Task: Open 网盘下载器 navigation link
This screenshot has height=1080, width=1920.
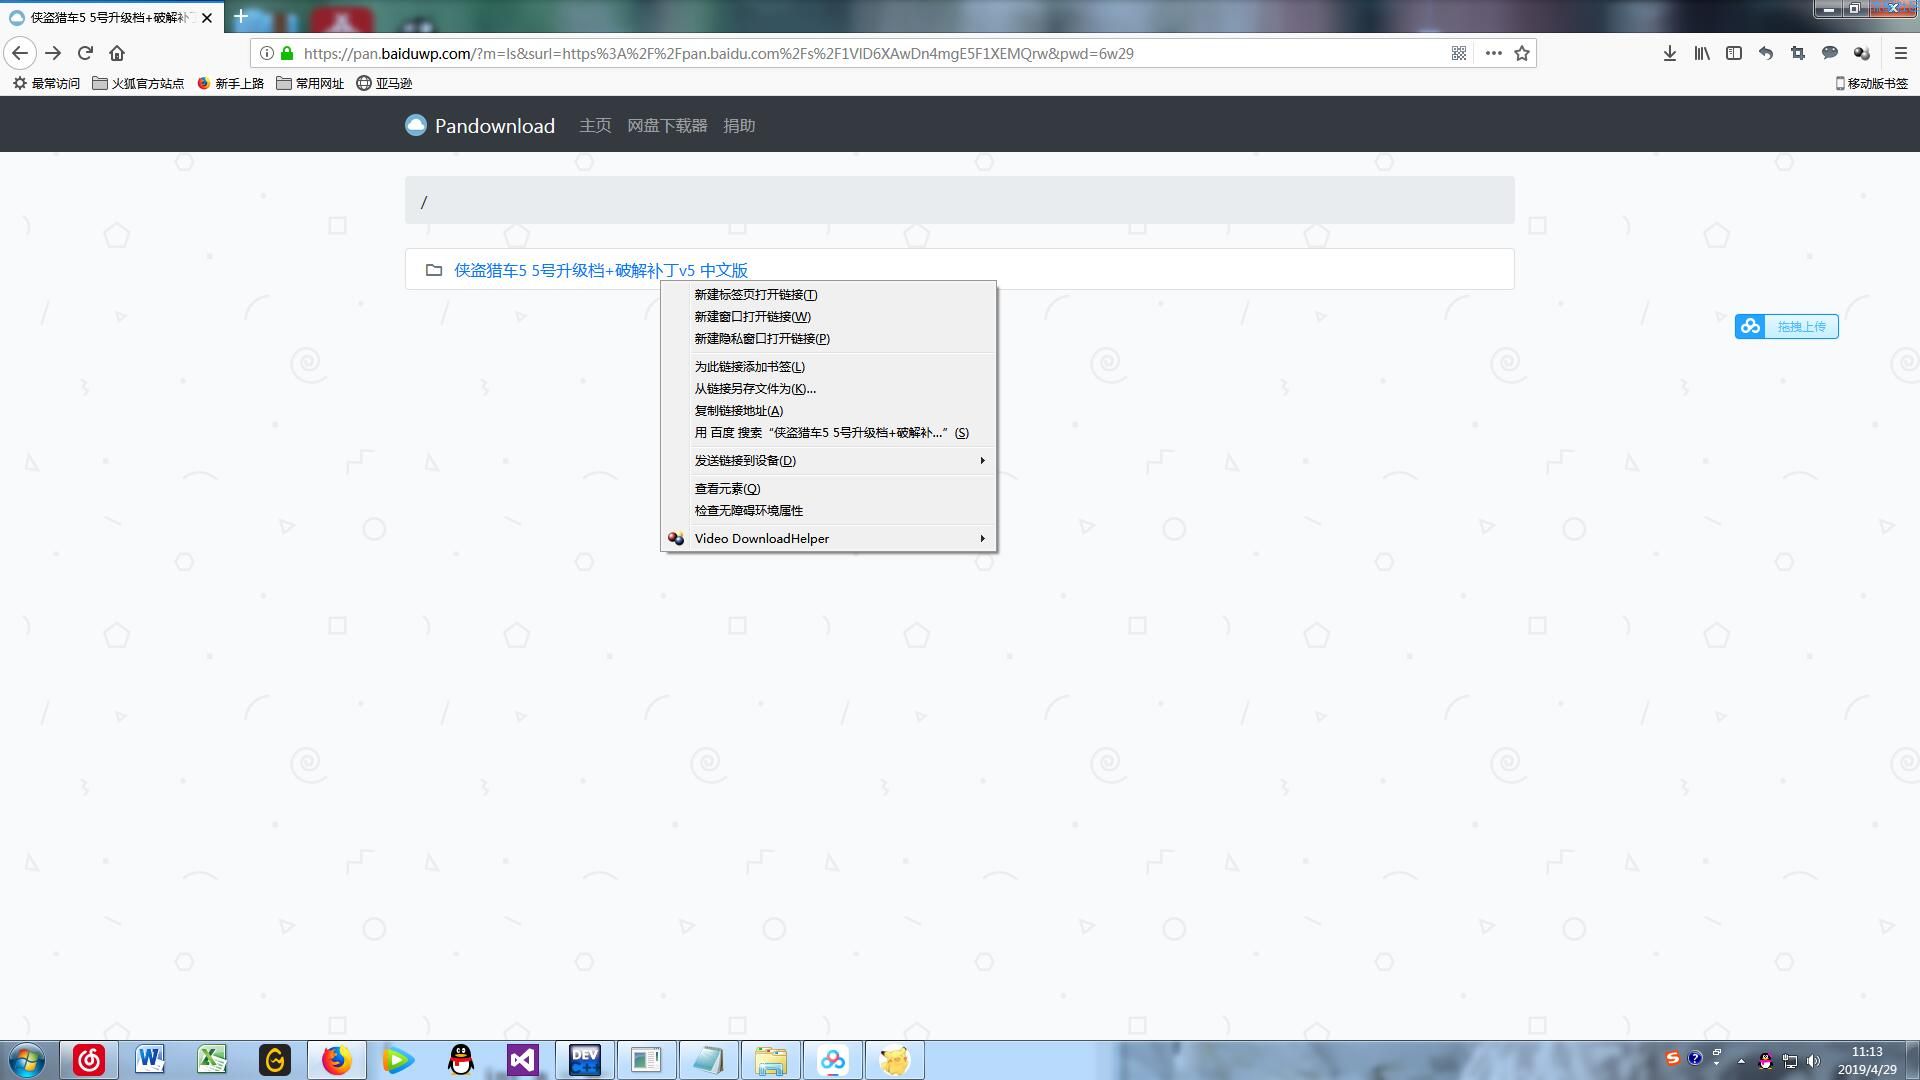Action: [x=667, y=125]
